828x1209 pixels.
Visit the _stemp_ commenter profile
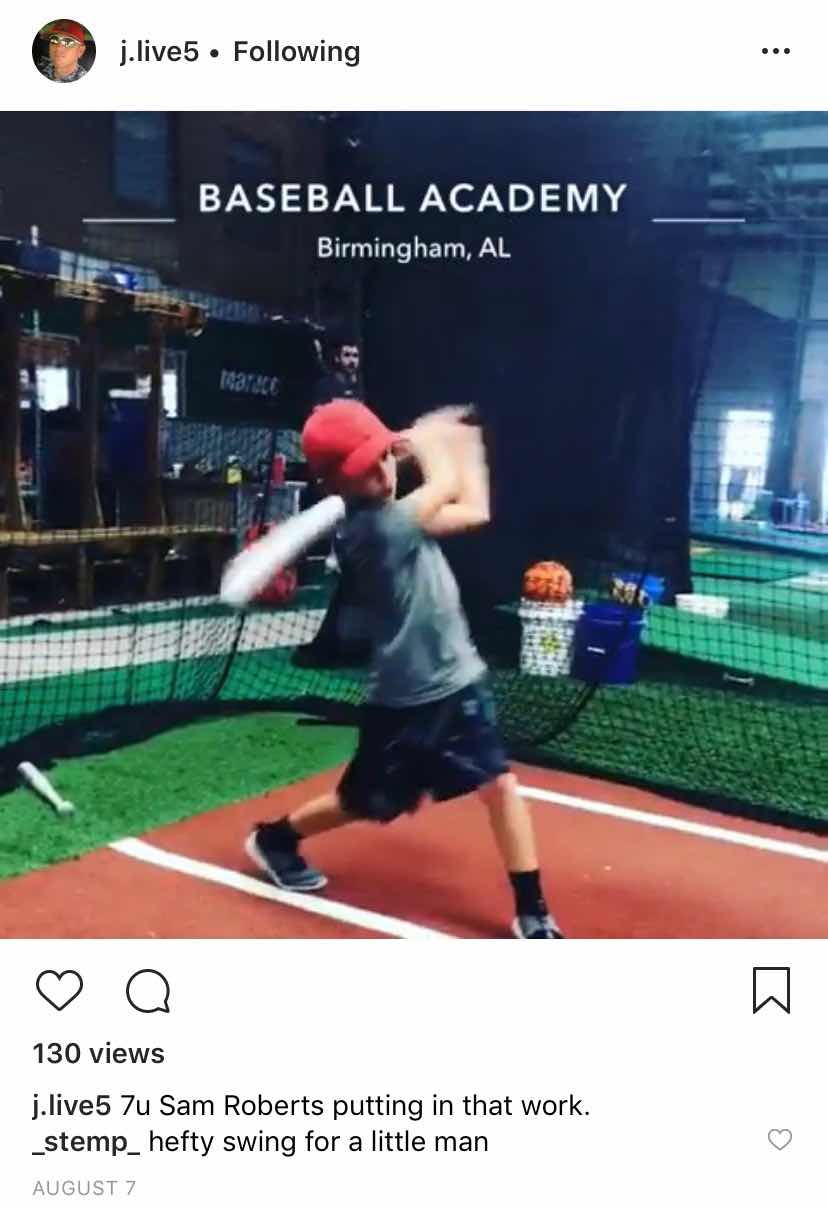(86, 1141)
